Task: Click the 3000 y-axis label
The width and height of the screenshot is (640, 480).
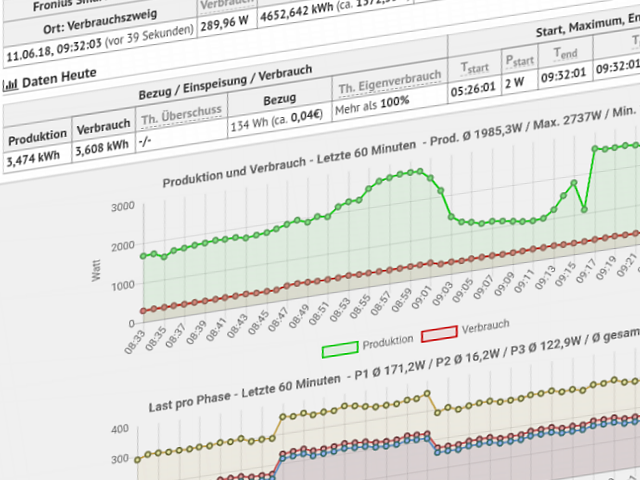Action: (x=123, y=206)
